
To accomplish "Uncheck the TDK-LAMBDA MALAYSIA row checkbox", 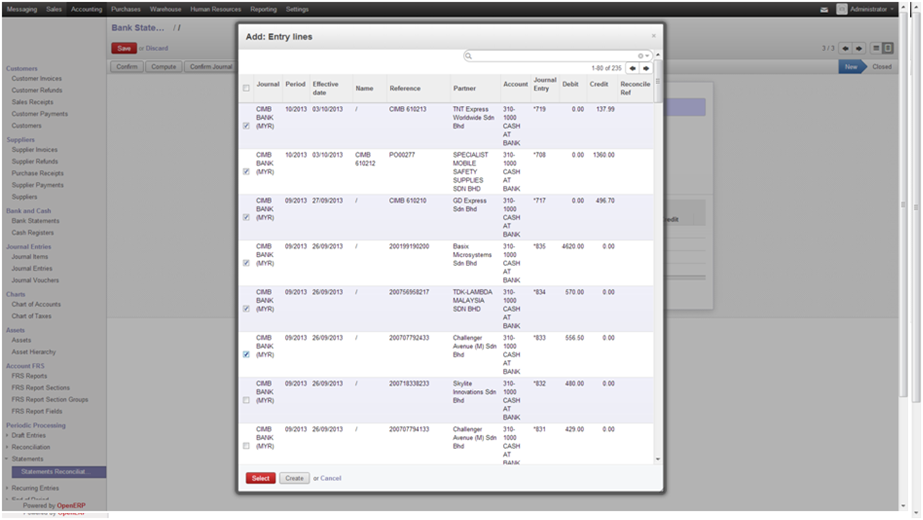I will [x=246, y=309].
